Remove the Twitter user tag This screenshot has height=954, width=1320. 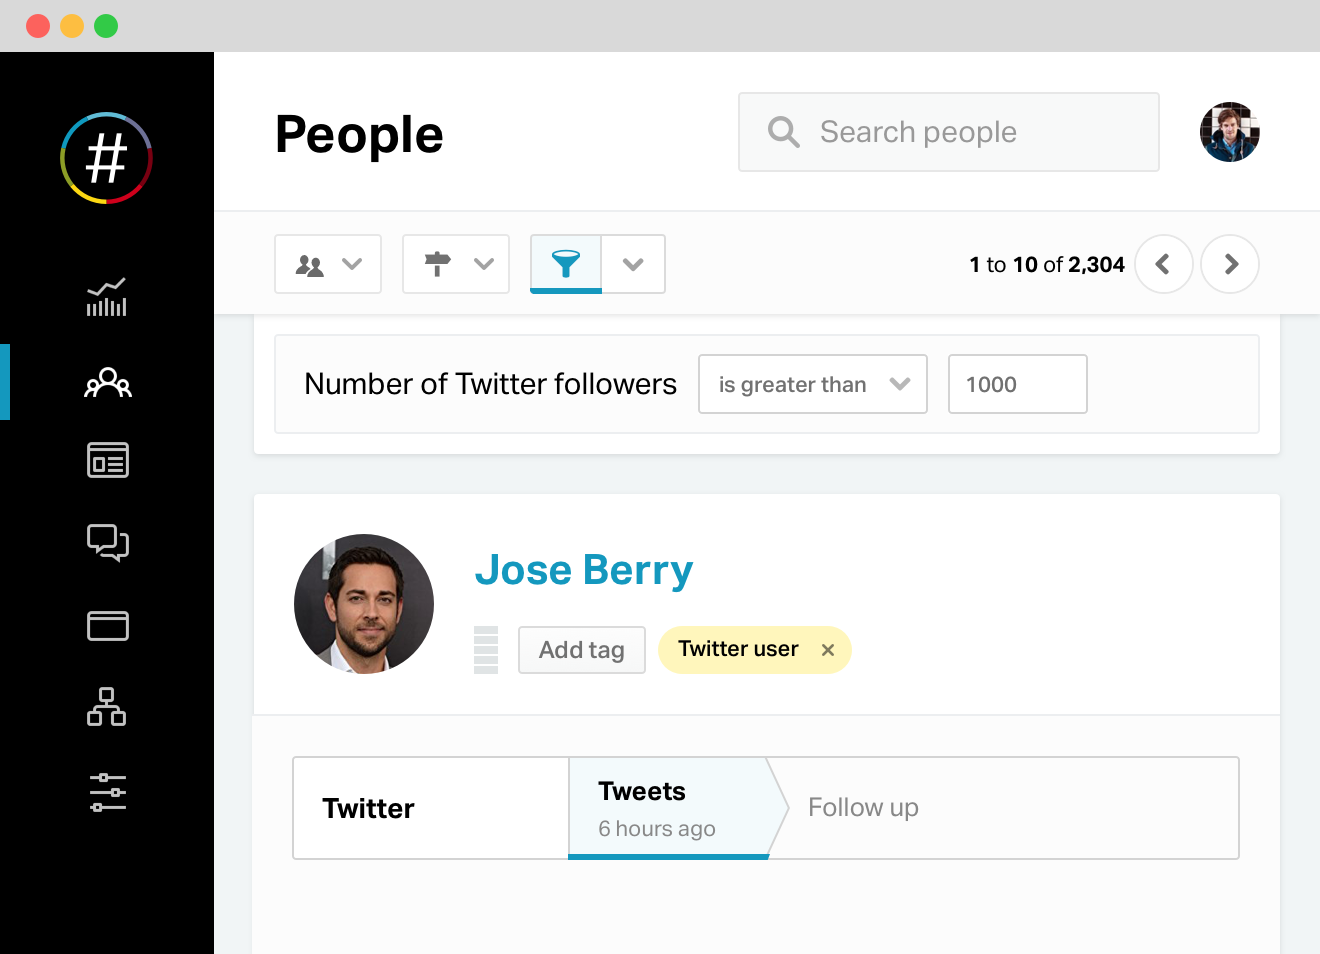click(x=828, y=650)
